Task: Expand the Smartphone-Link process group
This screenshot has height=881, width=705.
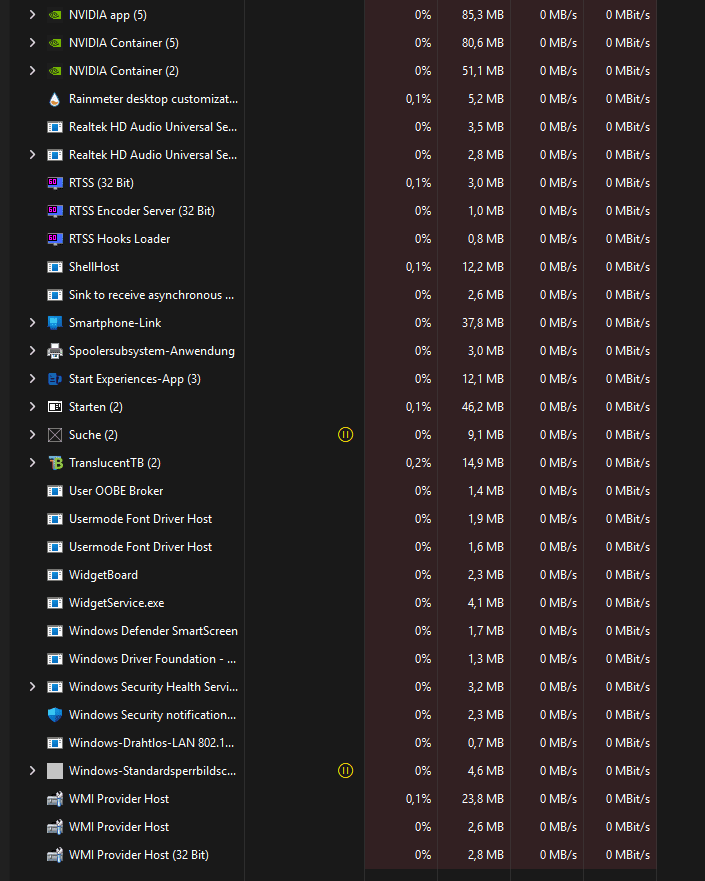Action: (x=32, y=323)
